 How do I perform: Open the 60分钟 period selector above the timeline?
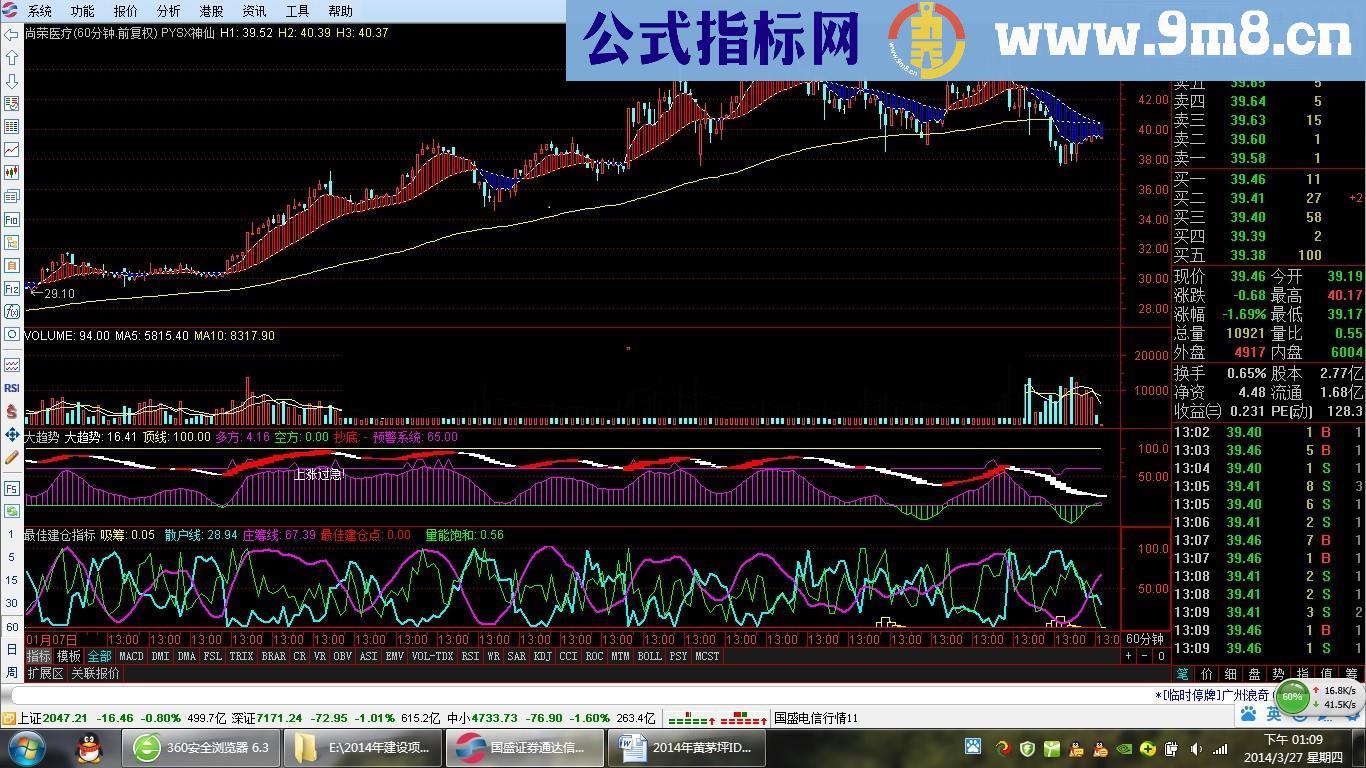(1145, 639)
